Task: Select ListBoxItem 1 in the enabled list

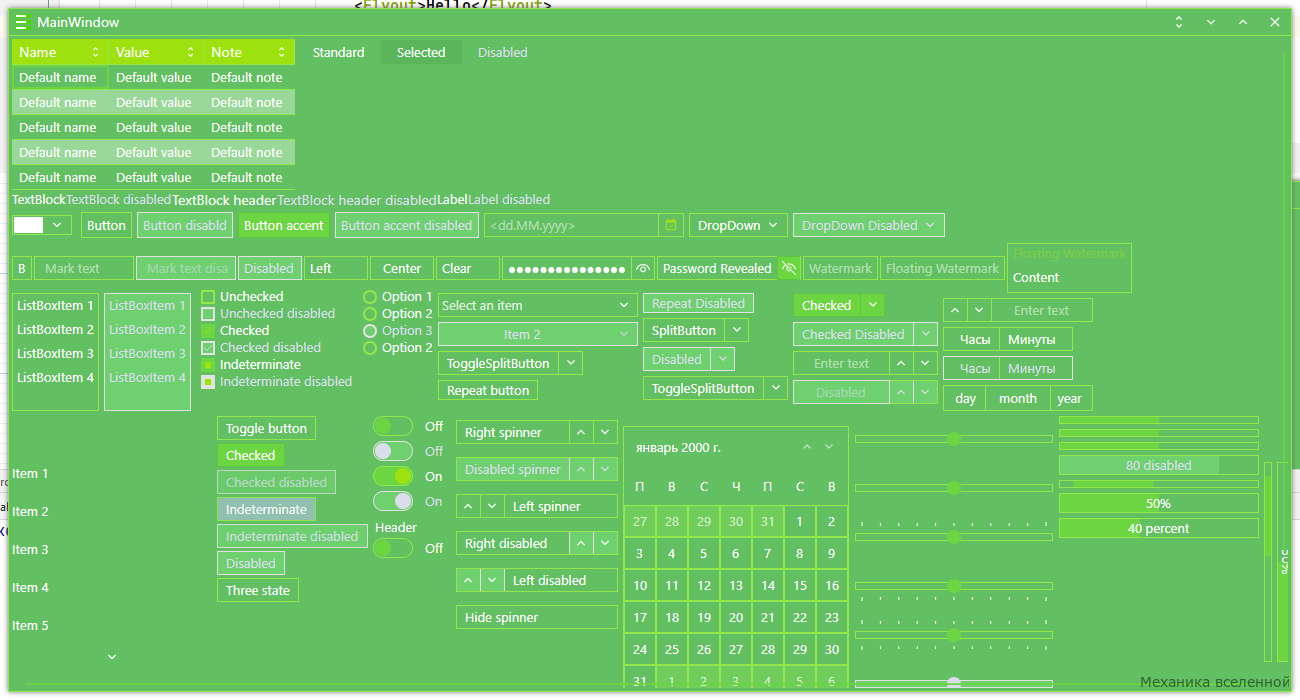Action: point(56,306)
